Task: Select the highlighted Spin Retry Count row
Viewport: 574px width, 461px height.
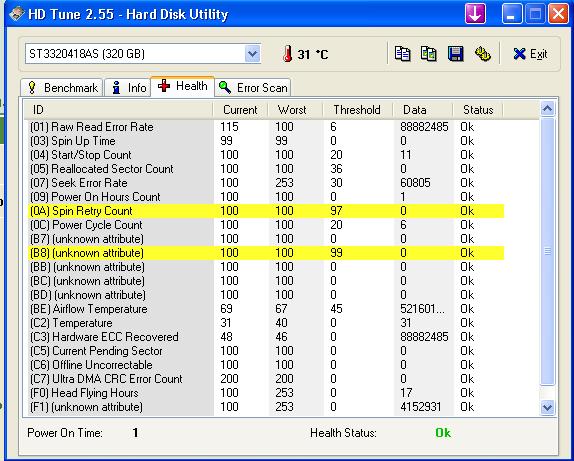Action: 266,211
